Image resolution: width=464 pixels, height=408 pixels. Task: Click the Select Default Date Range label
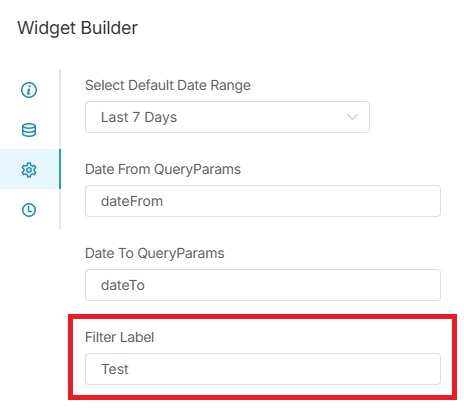[168, 85]
